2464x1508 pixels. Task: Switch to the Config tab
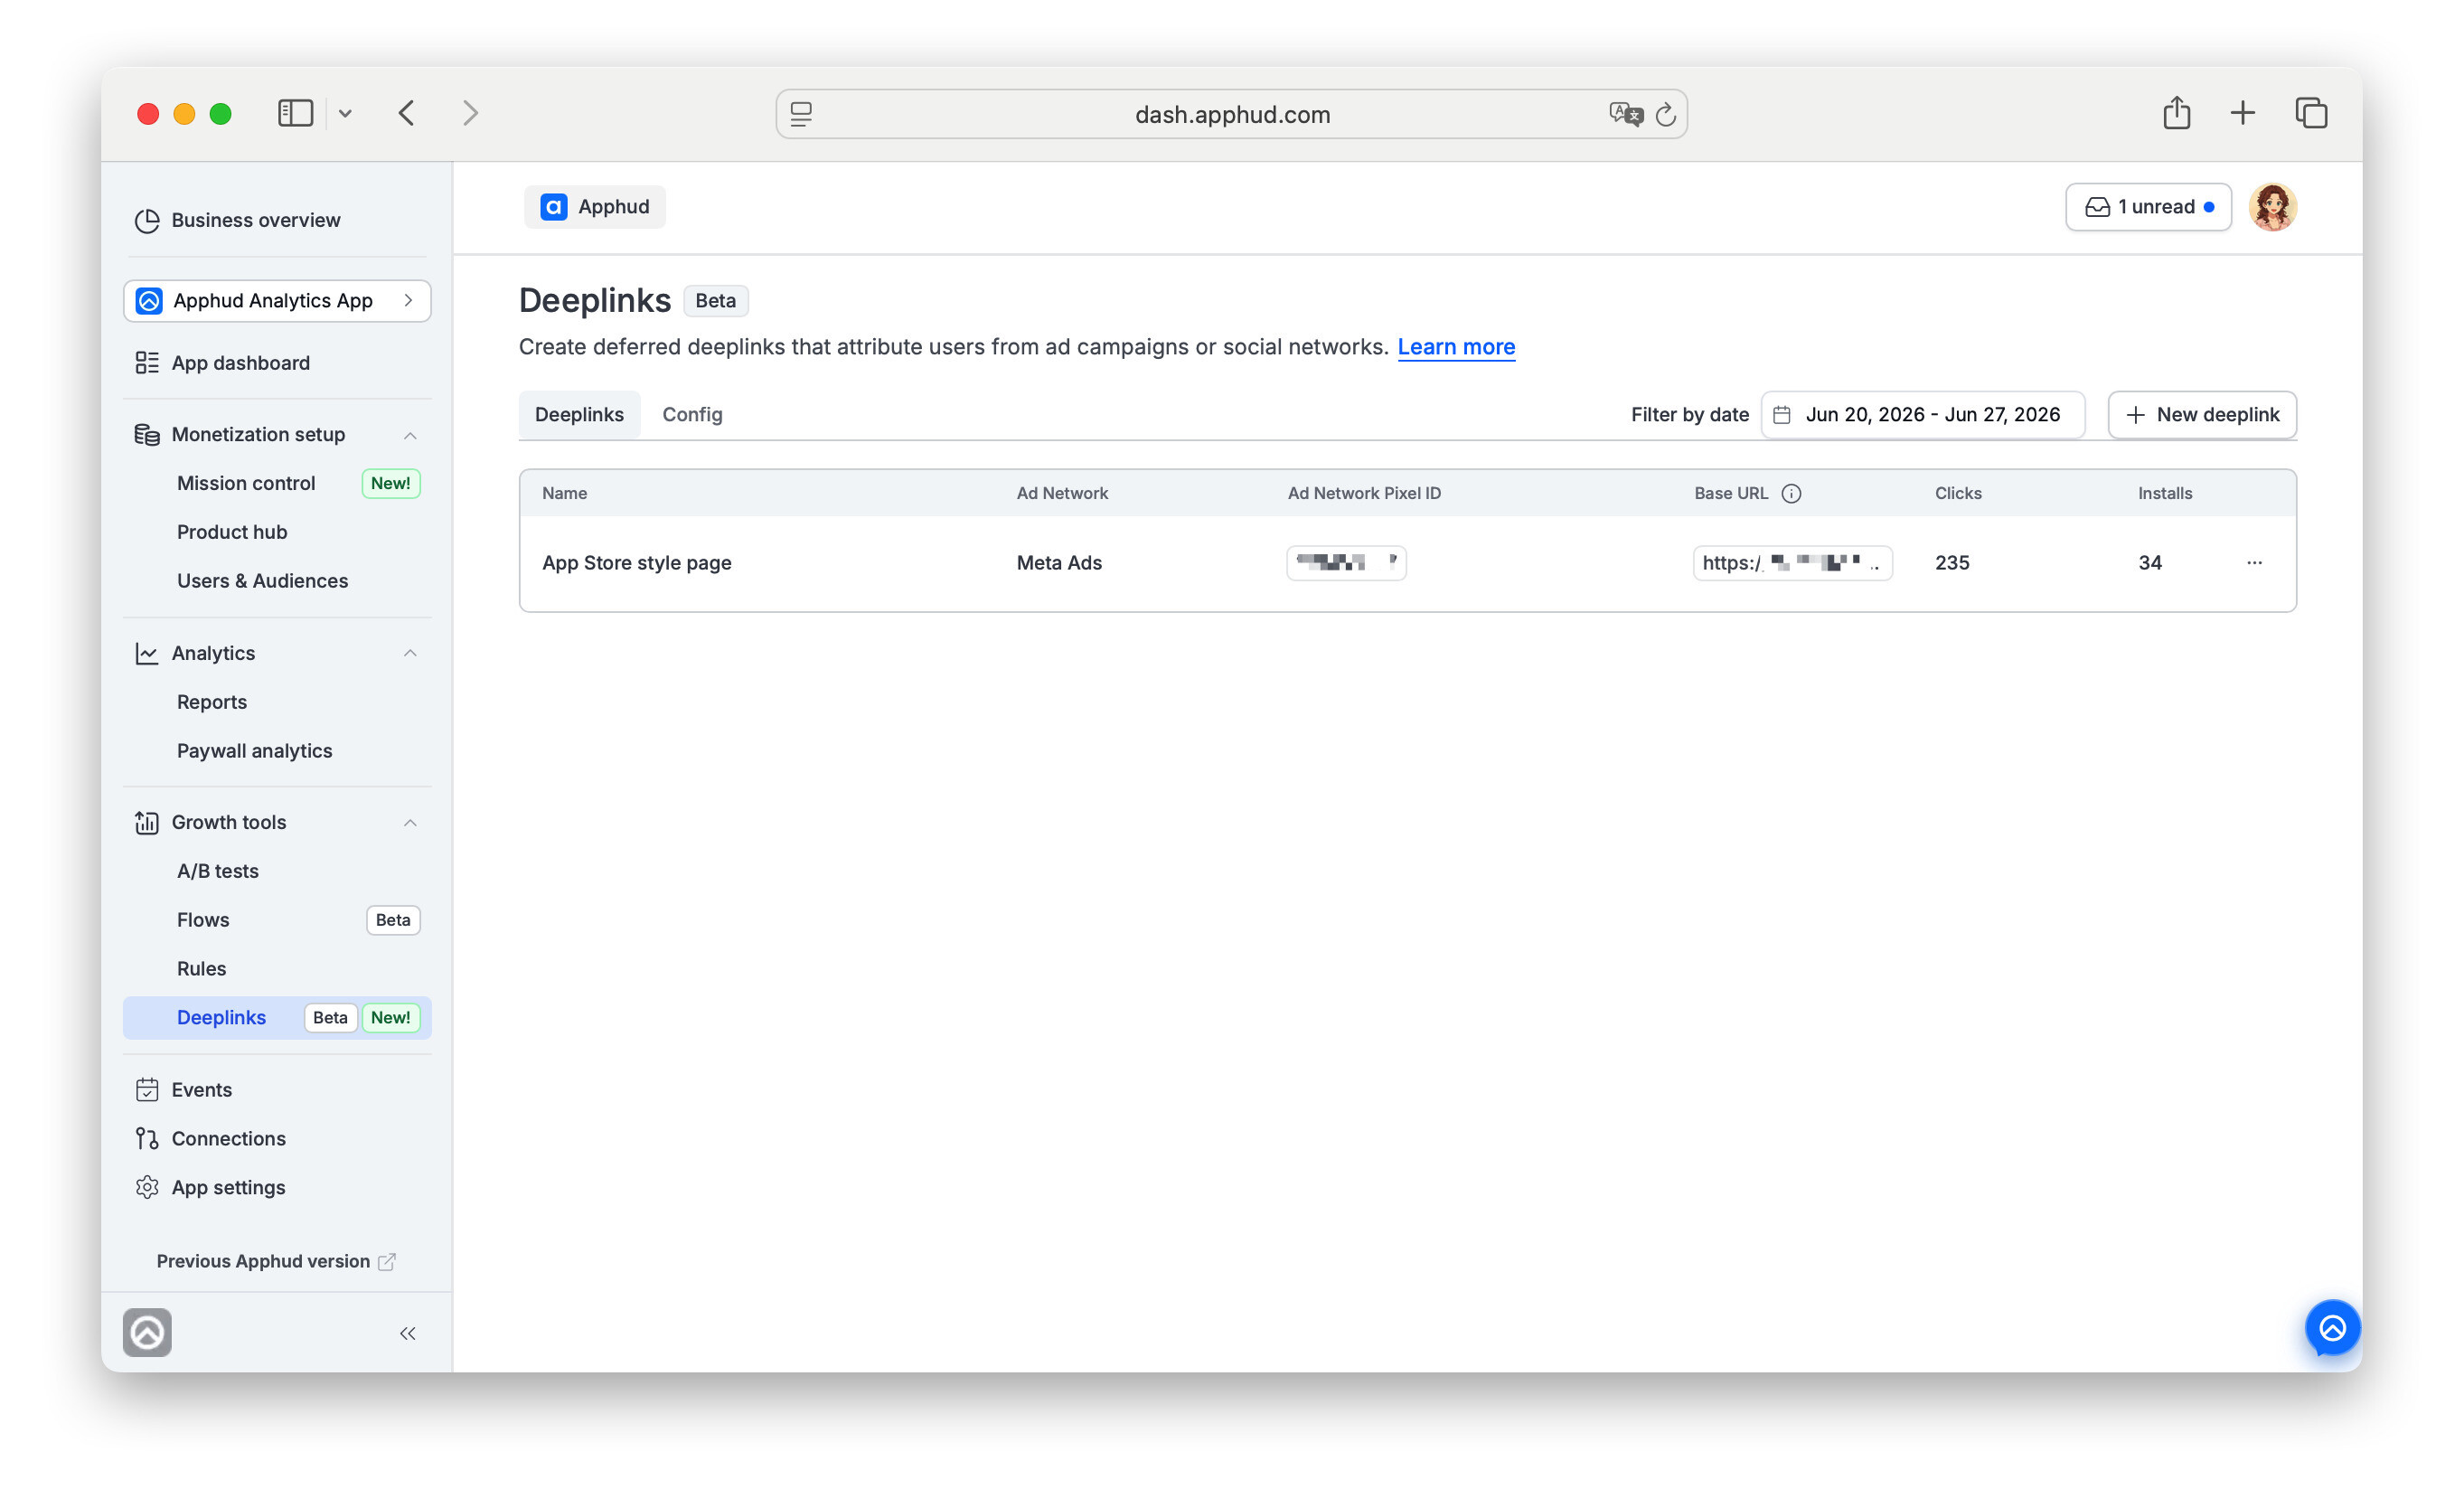coord(692,415)
